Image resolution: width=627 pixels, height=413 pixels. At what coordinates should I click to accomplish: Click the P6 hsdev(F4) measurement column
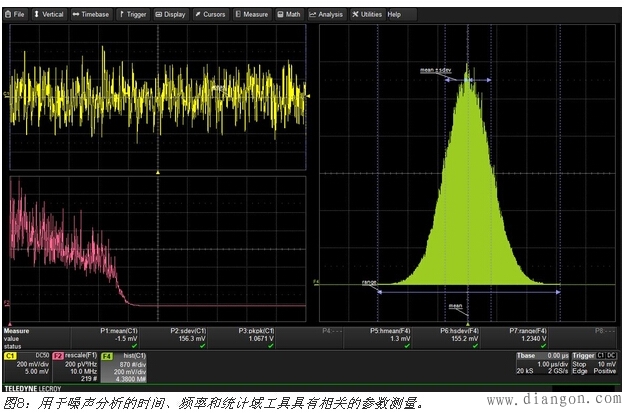point(460,337)
